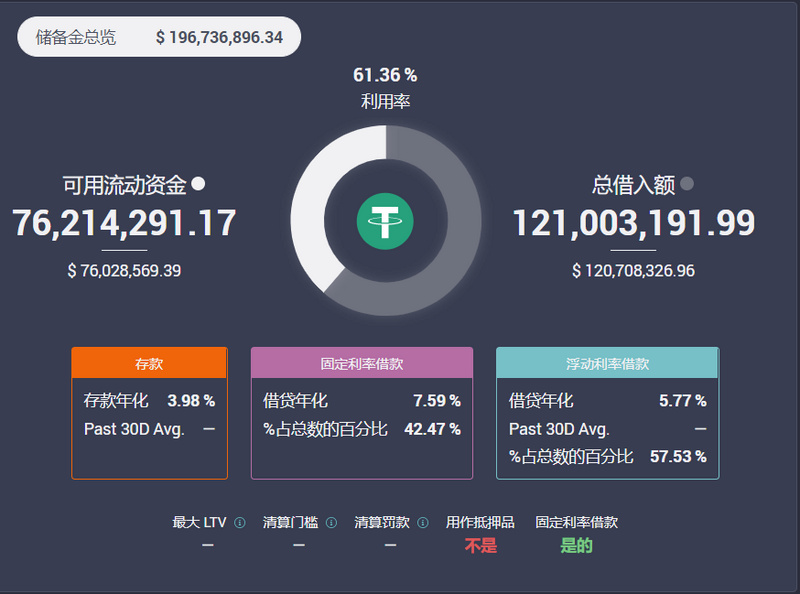800x594 pixels.
Task: Switch to the 固定利率借款 card header
Action: coord(363,362)
